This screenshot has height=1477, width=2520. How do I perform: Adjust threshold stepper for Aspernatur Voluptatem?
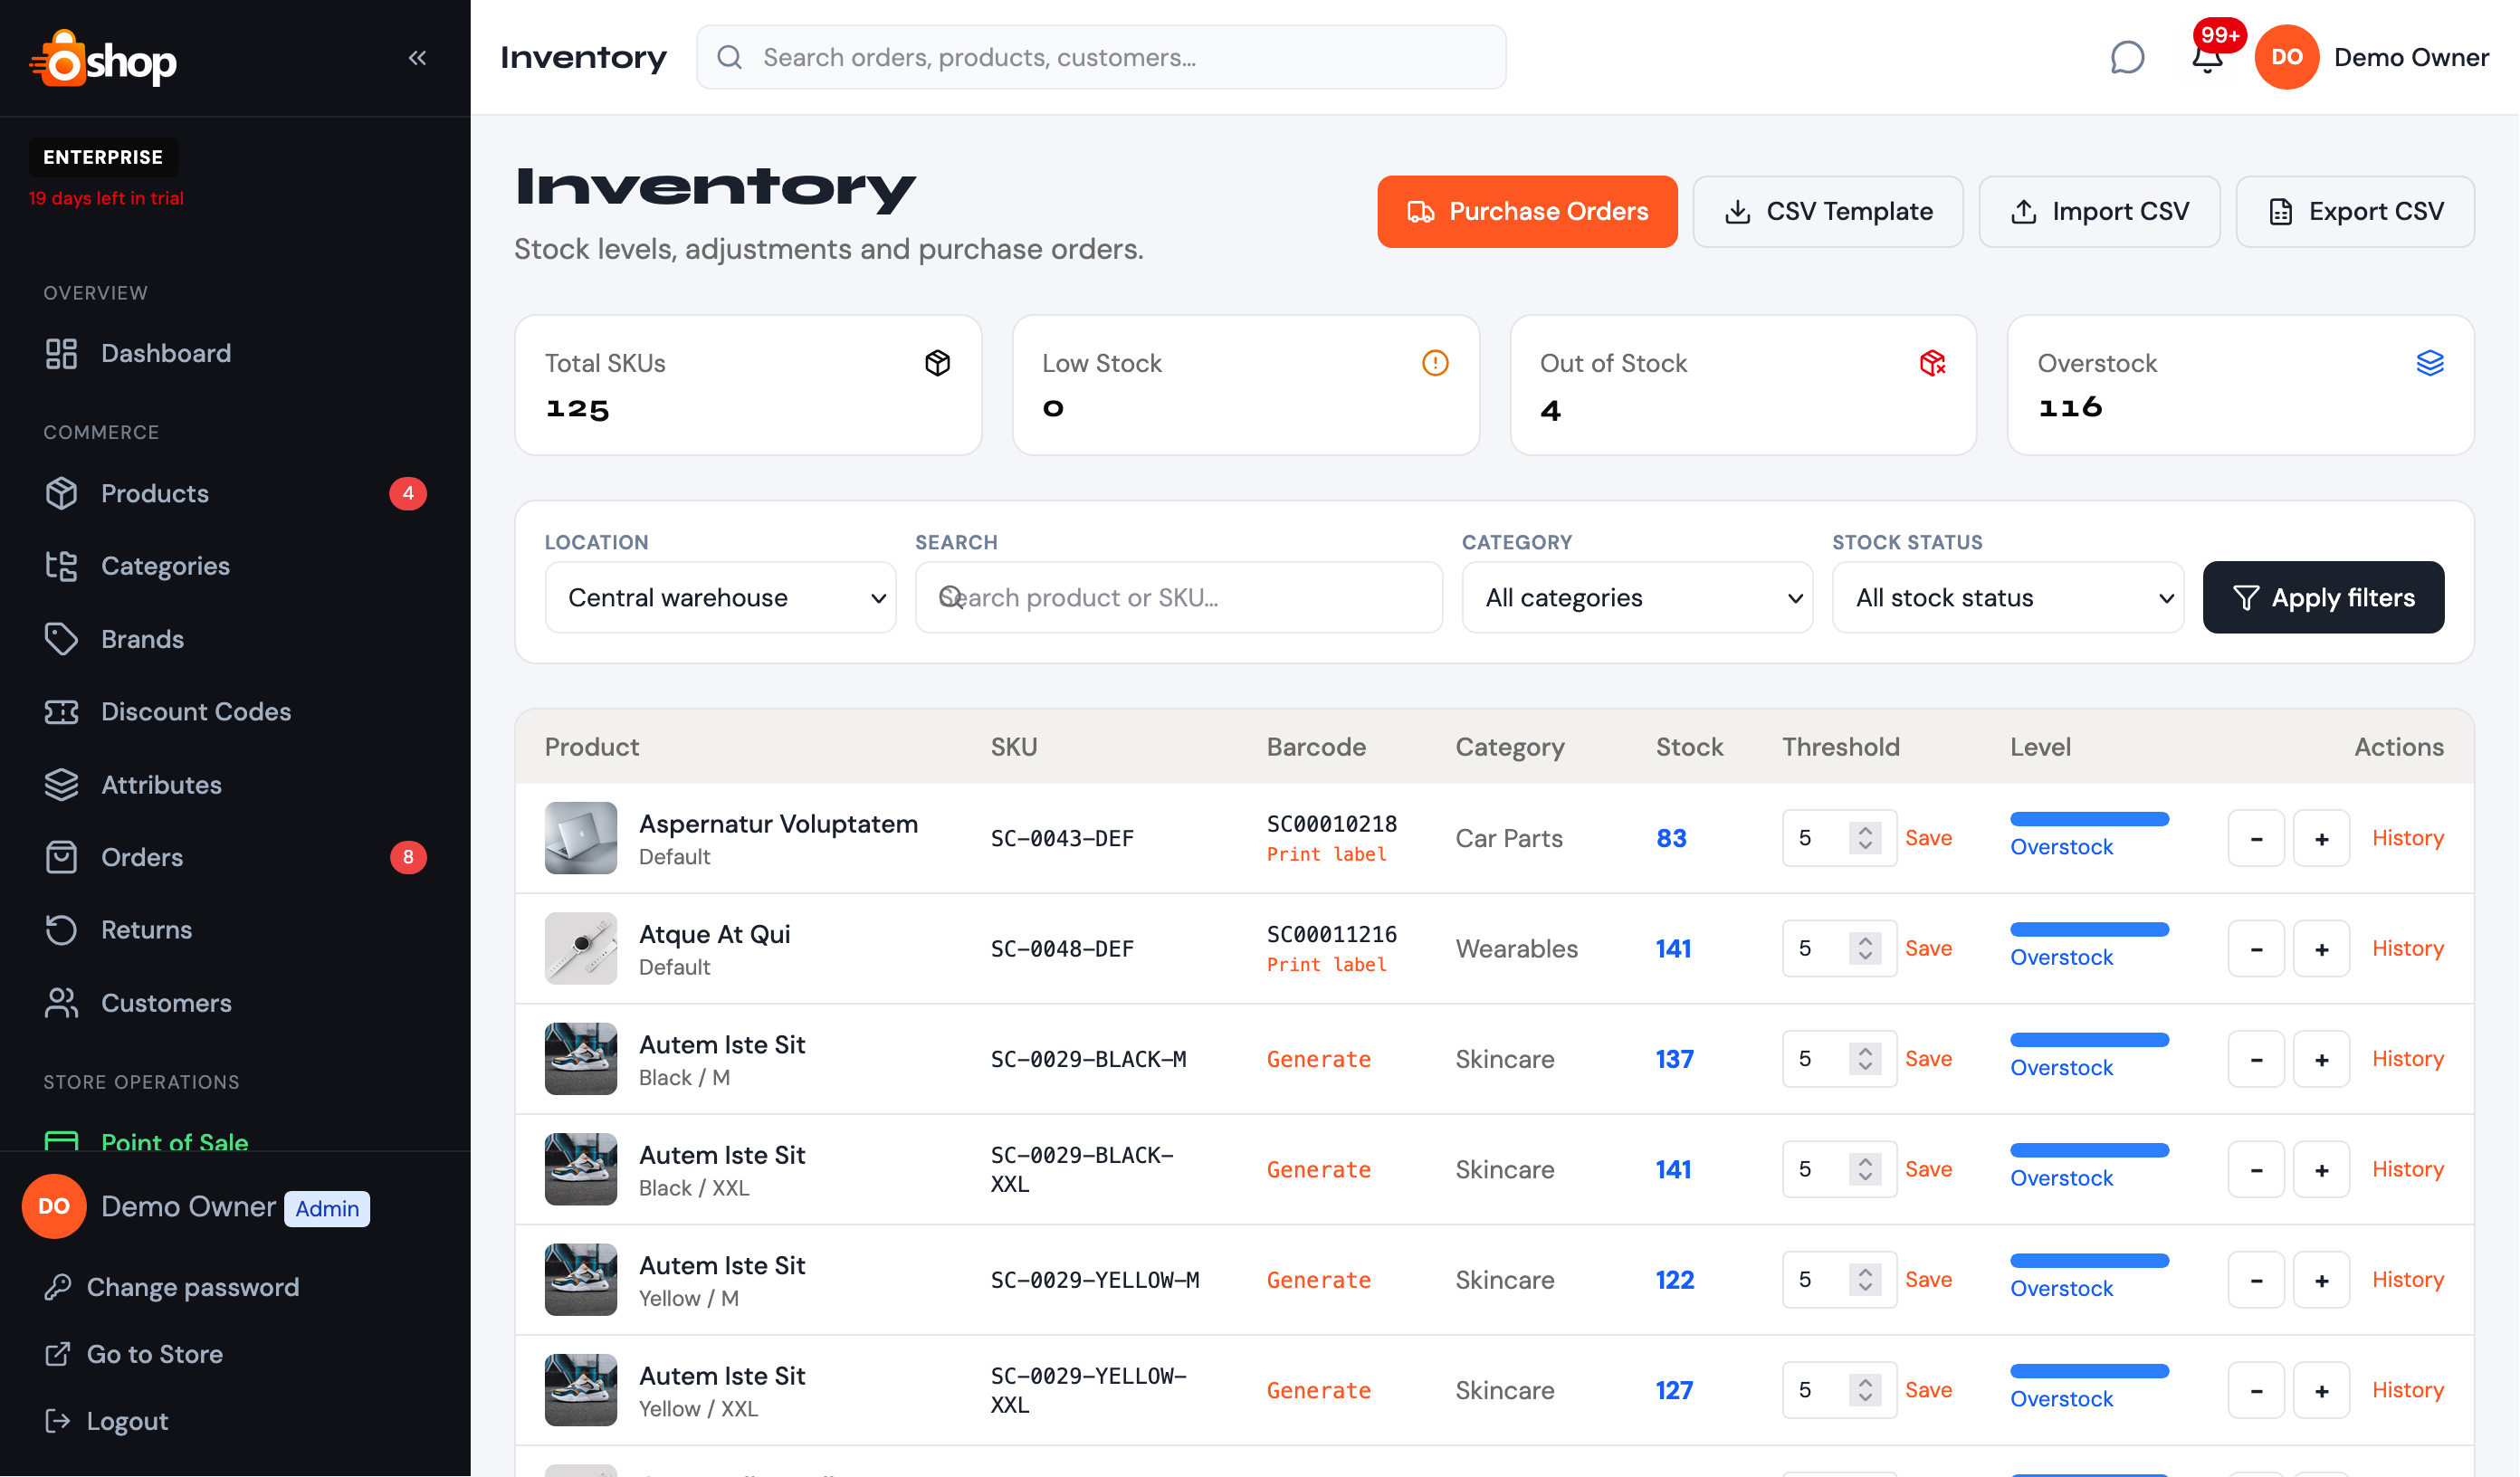click(x=1865, y=838)
